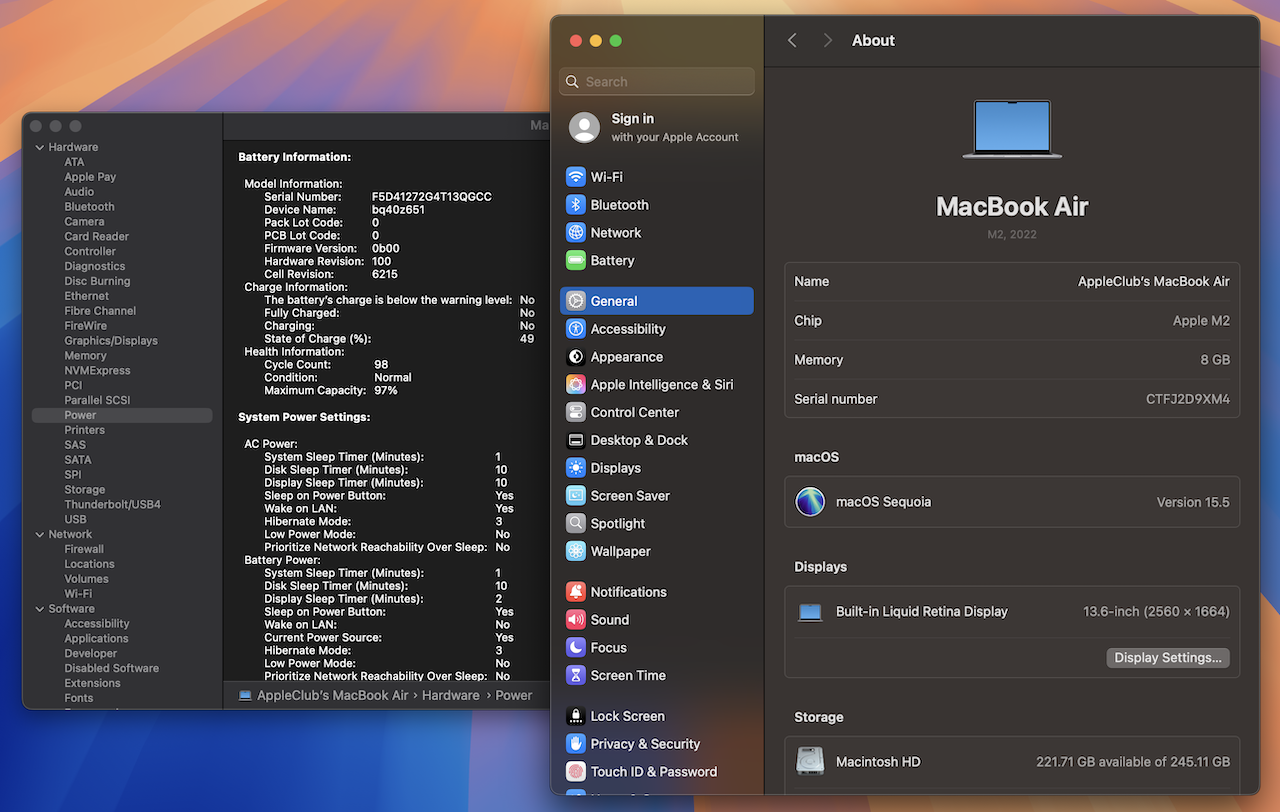Click the Built-in Liquid Retina Display icon
The image size is (1280, 812).
point(810,612)
